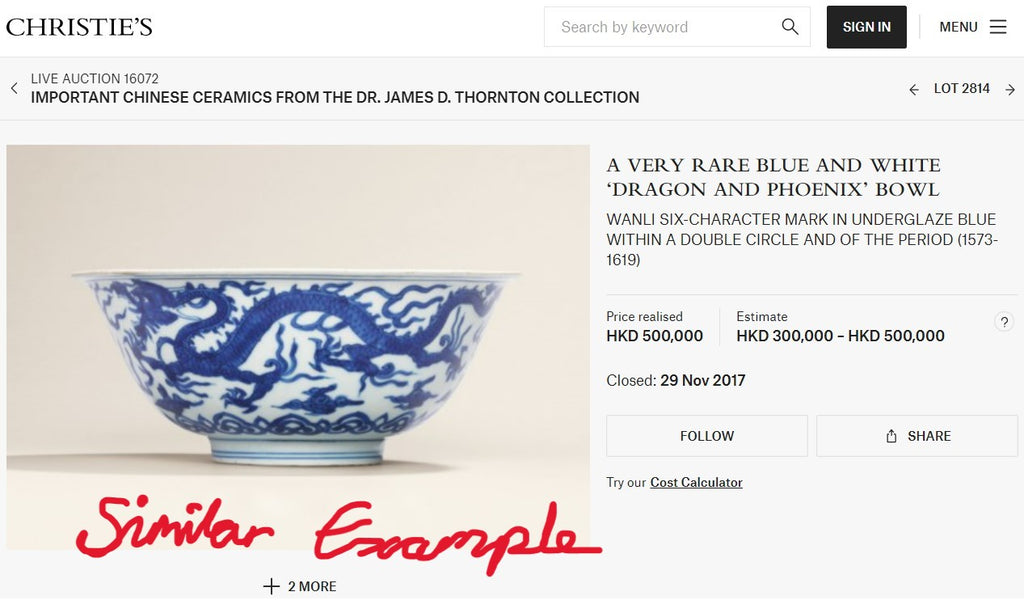Go to previous lot arrow
This screenshot has width=1024, height=613.
914,89
